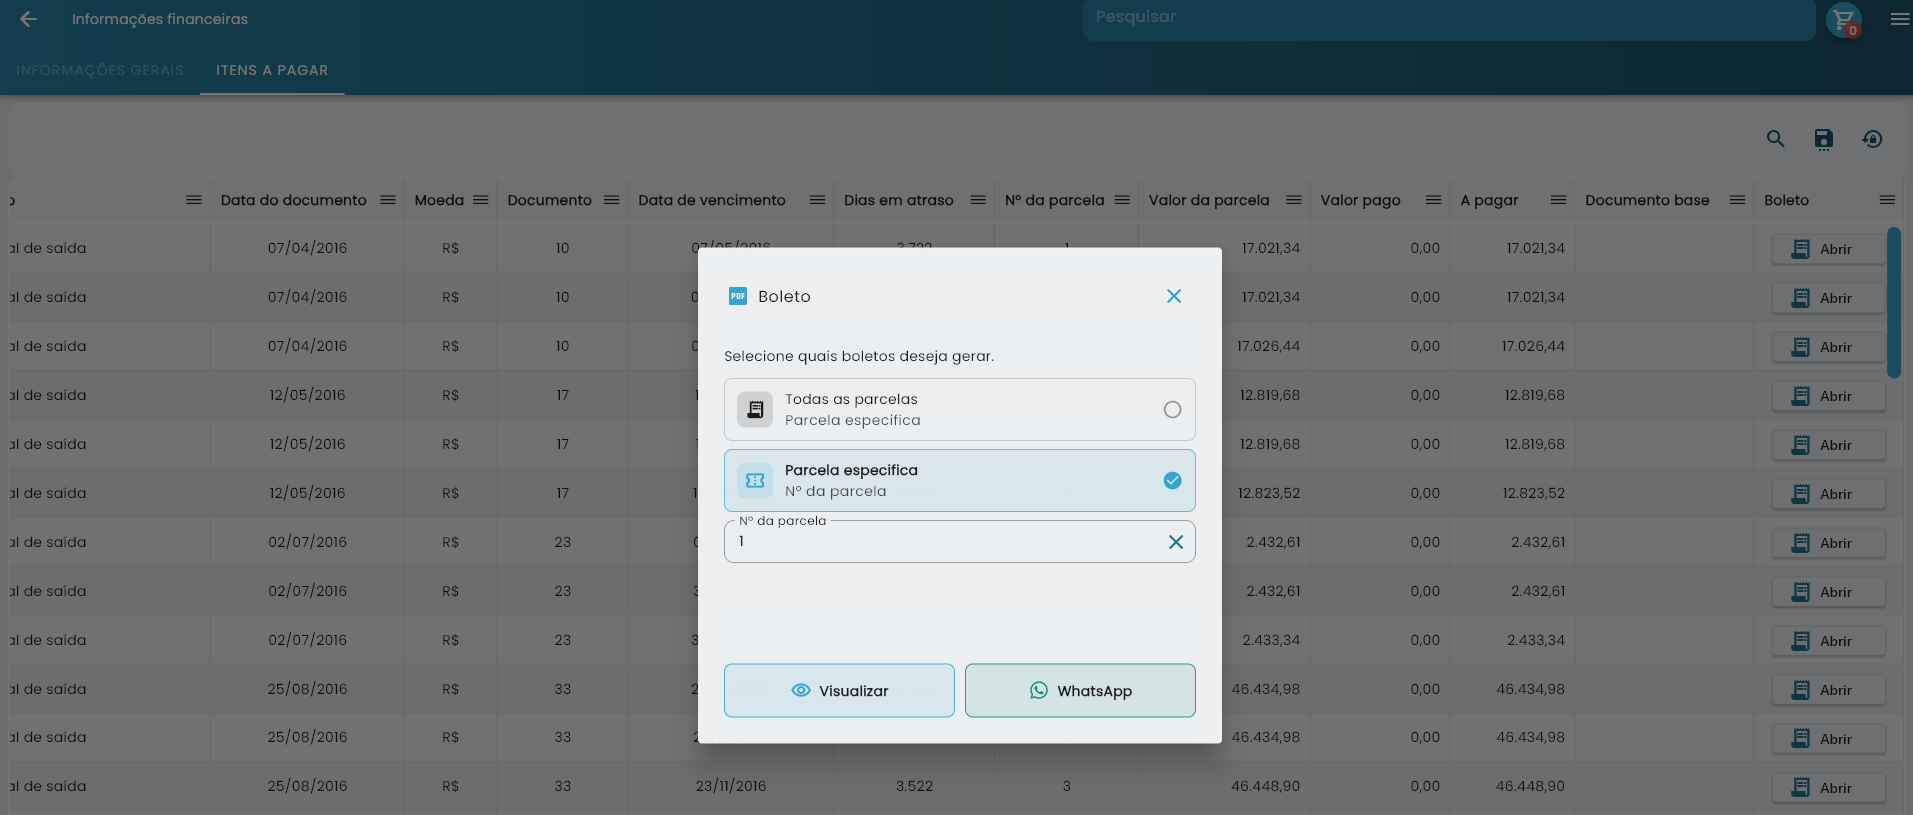Open the Data de vencimento column menu

pyautogui.click(x=817, y=200)
